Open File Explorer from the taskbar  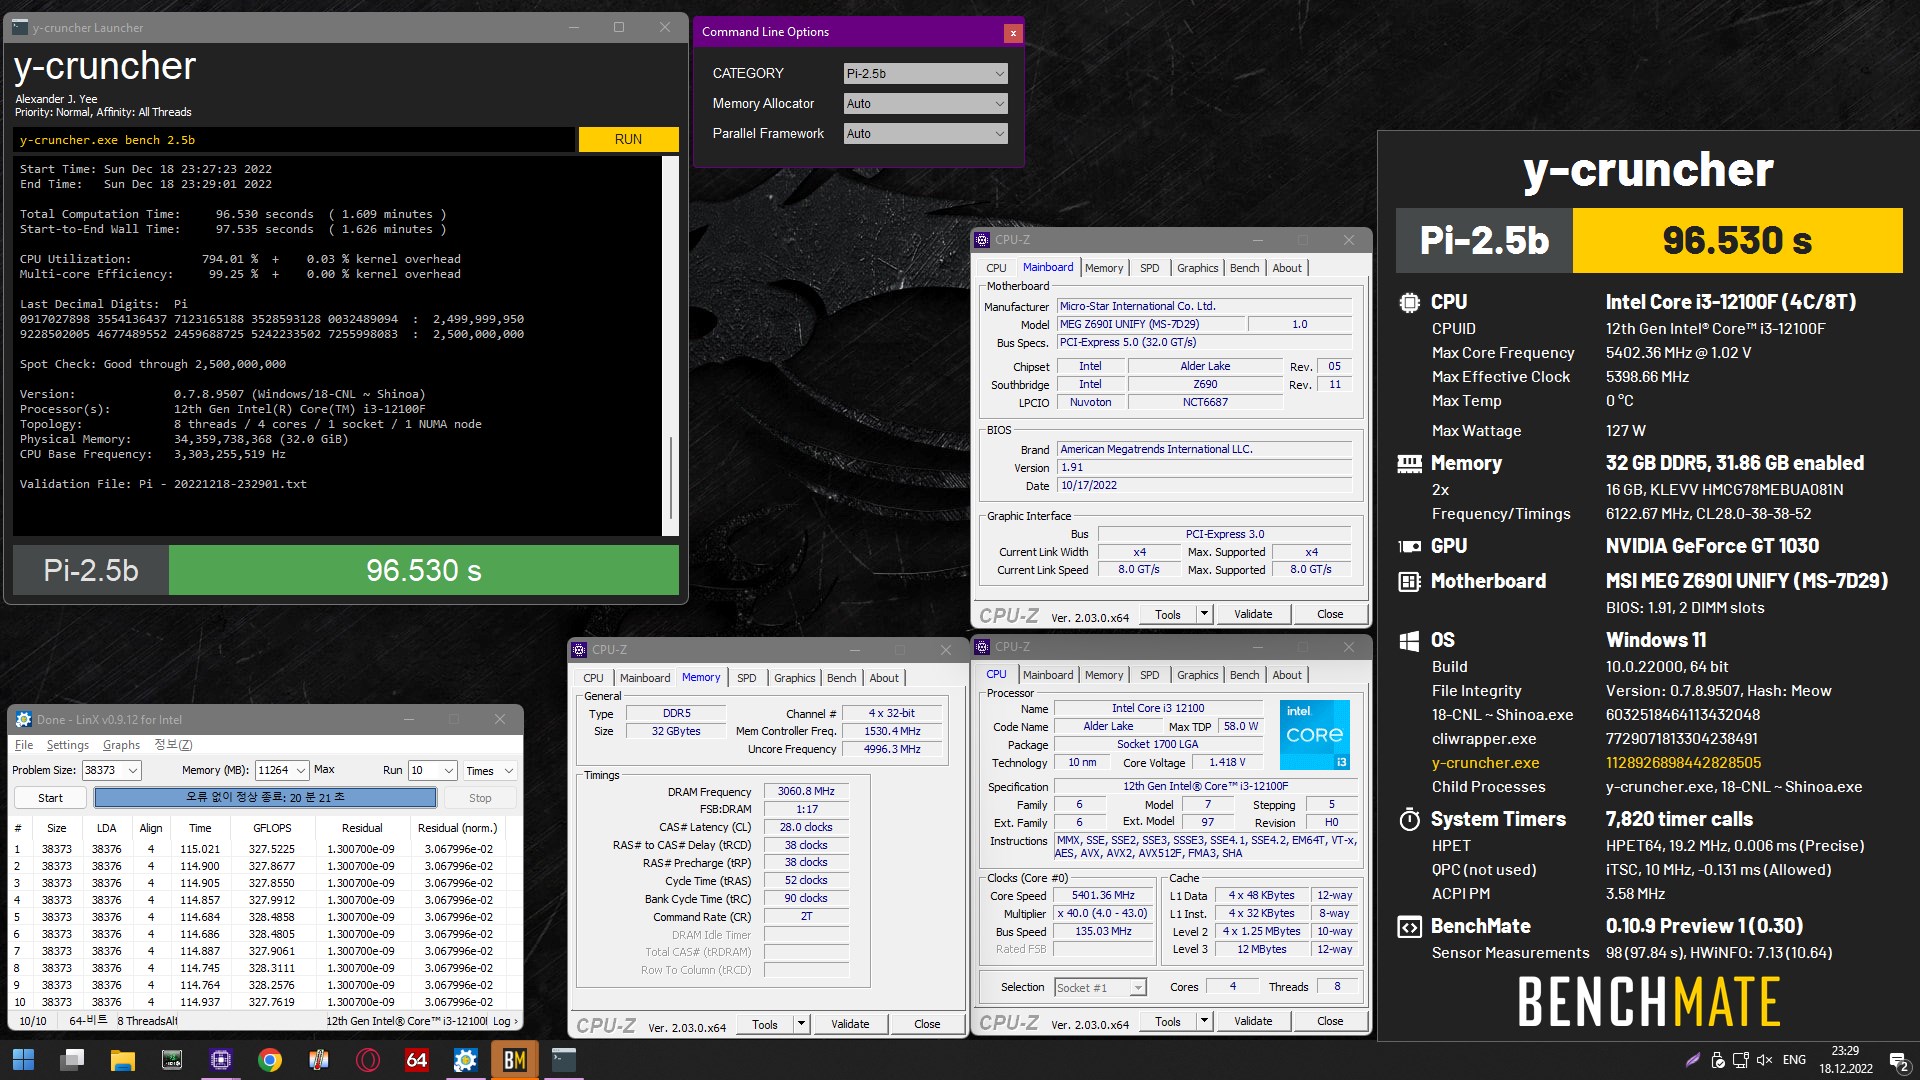coord(122,1060)
